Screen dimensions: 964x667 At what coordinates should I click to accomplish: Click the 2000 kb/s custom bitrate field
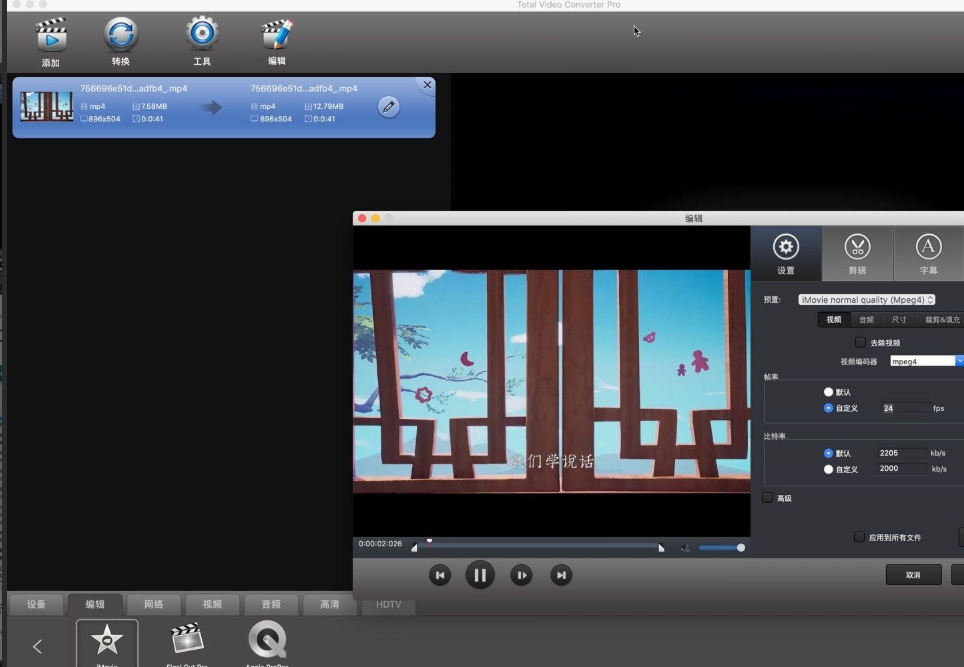click(902, 468)
